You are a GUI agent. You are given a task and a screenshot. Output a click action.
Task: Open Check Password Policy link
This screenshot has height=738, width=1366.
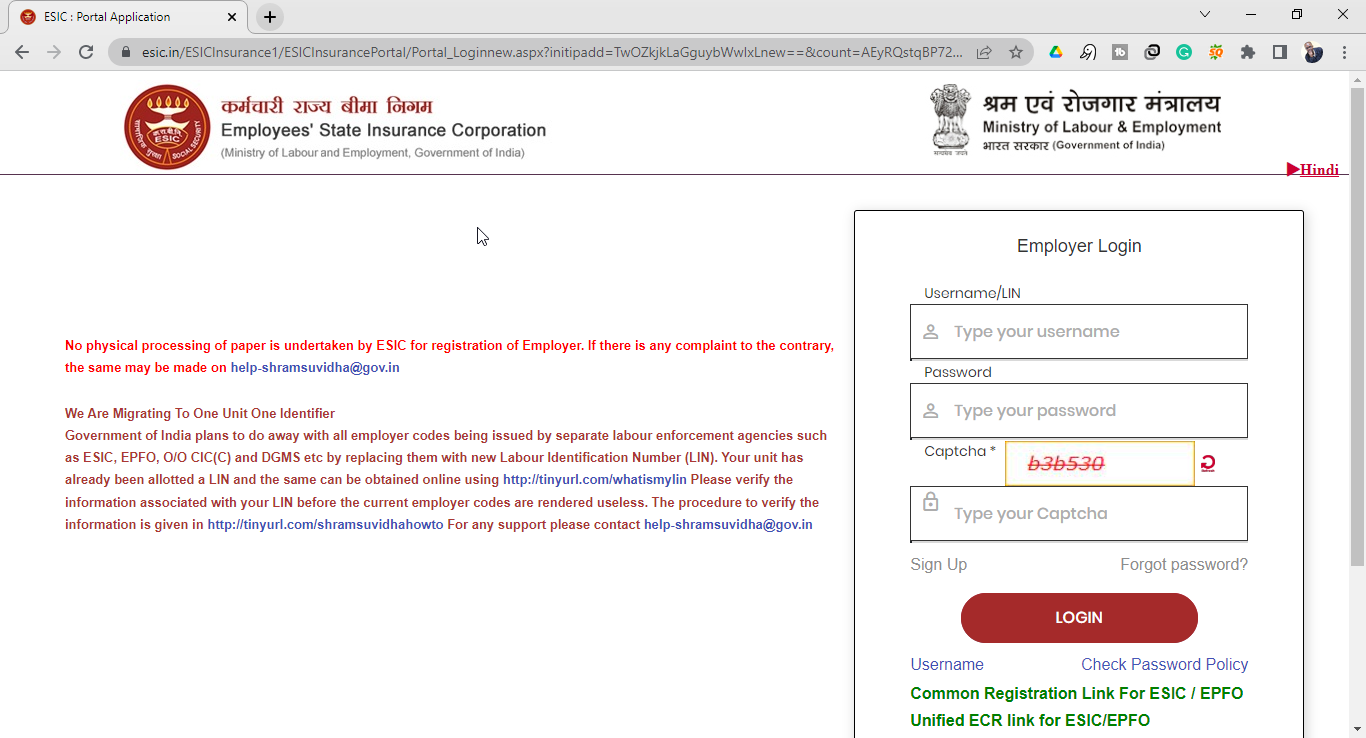tap(1165, 664)
